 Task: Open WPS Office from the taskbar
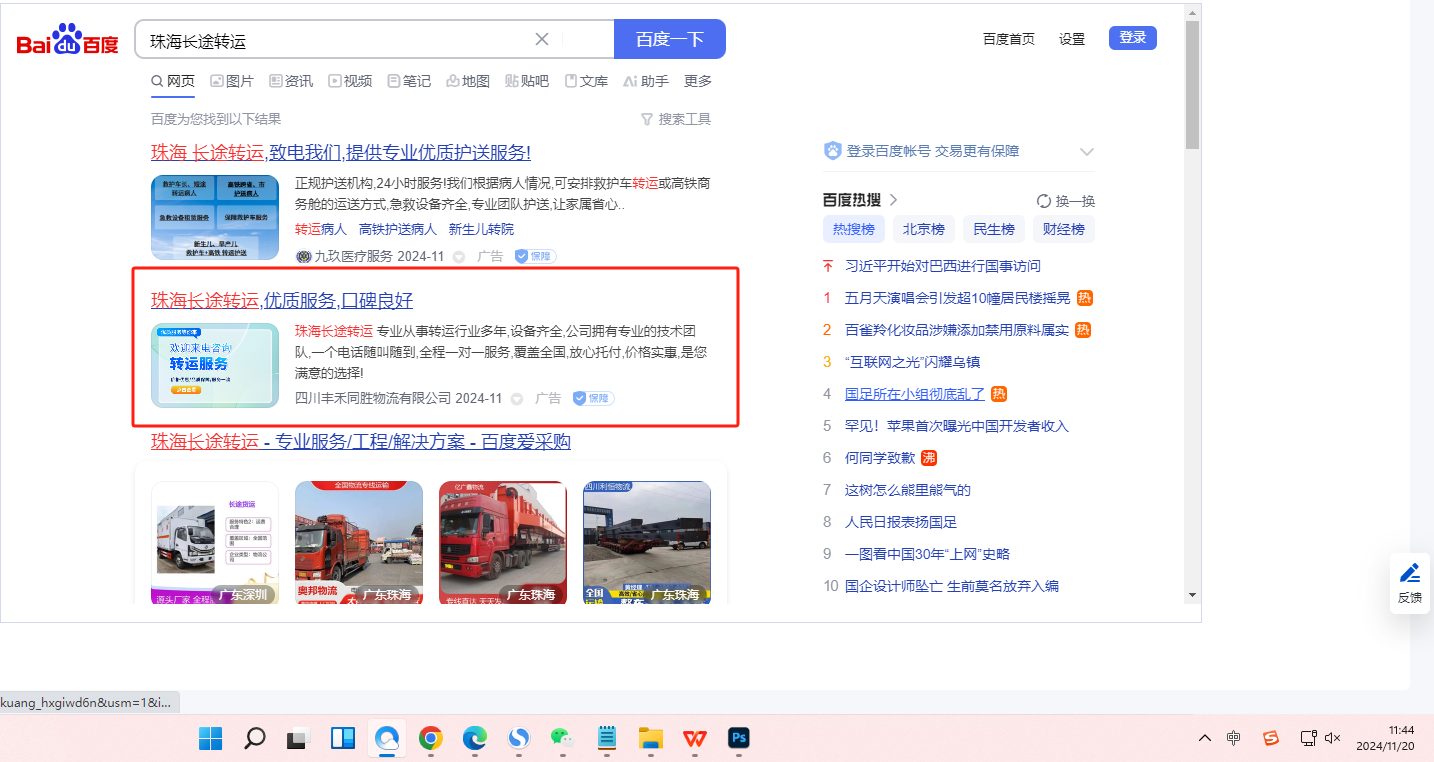(x=695, y=738)
